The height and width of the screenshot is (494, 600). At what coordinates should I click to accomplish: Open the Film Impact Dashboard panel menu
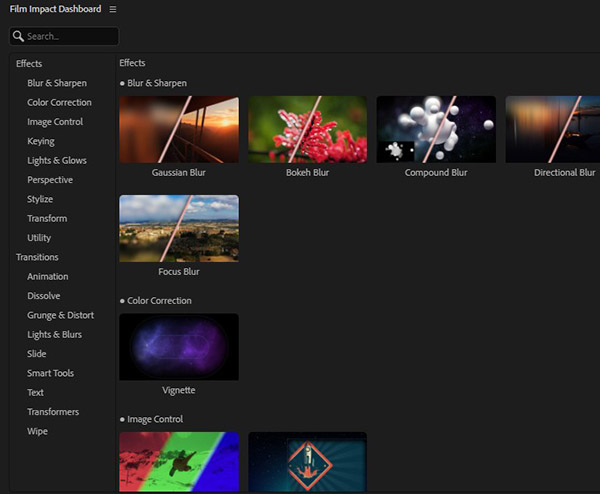113,9
